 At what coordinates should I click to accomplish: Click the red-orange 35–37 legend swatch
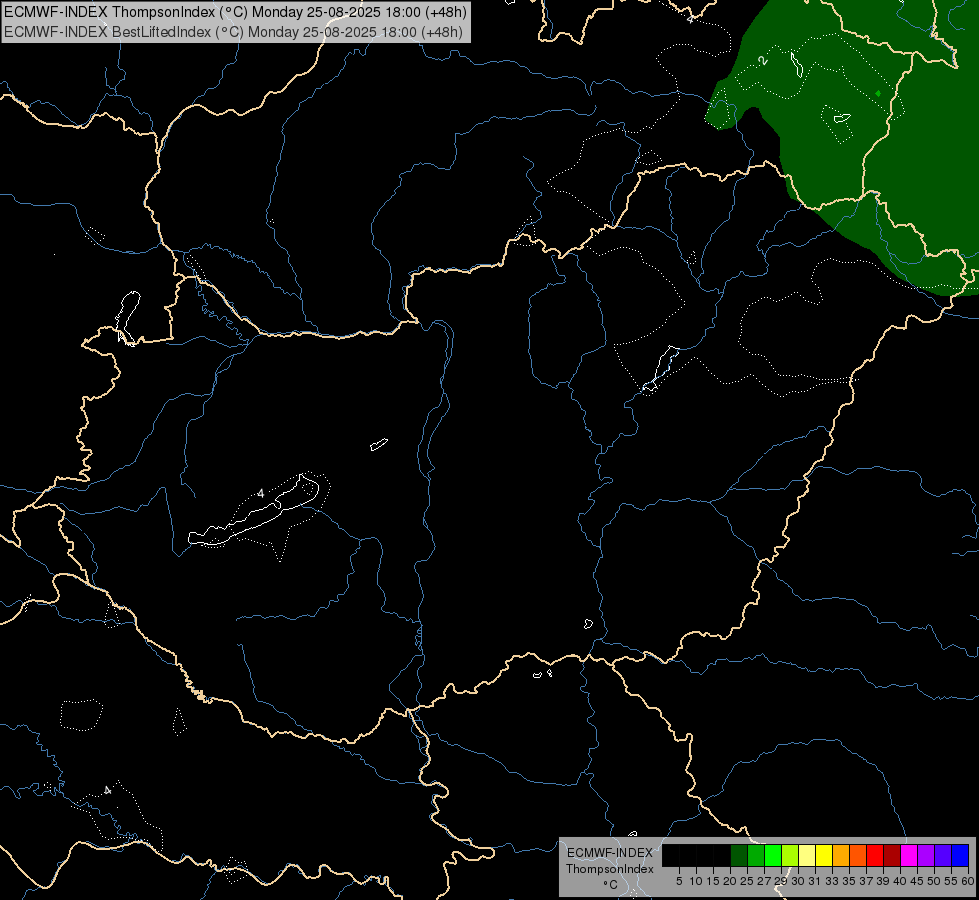(x=858, y=855)
